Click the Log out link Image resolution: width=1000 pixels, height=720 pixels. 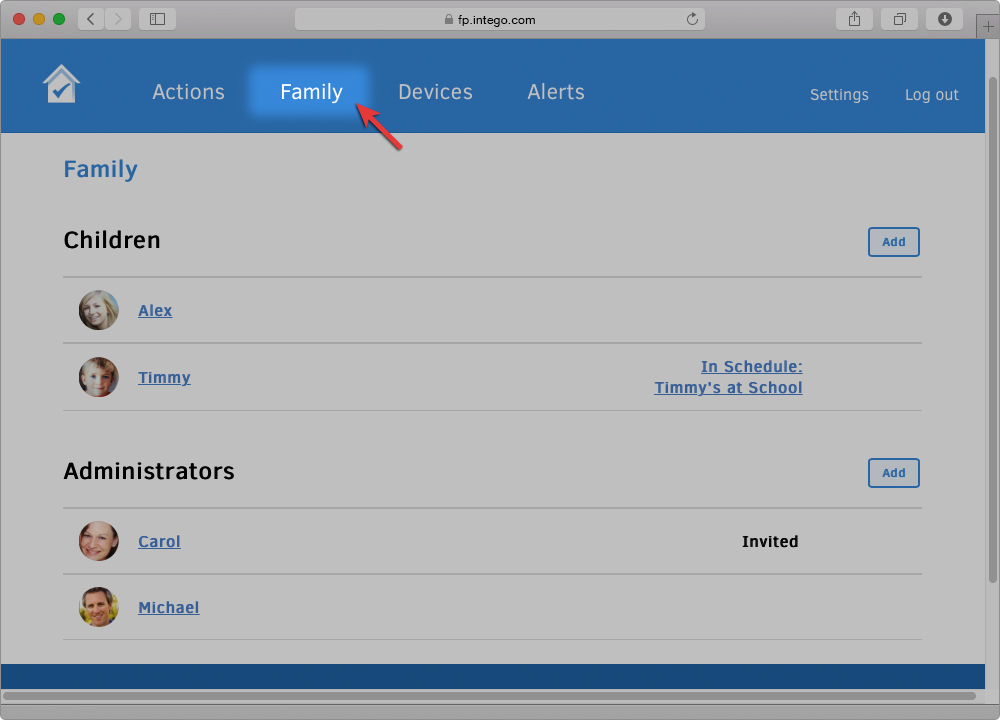931,94
